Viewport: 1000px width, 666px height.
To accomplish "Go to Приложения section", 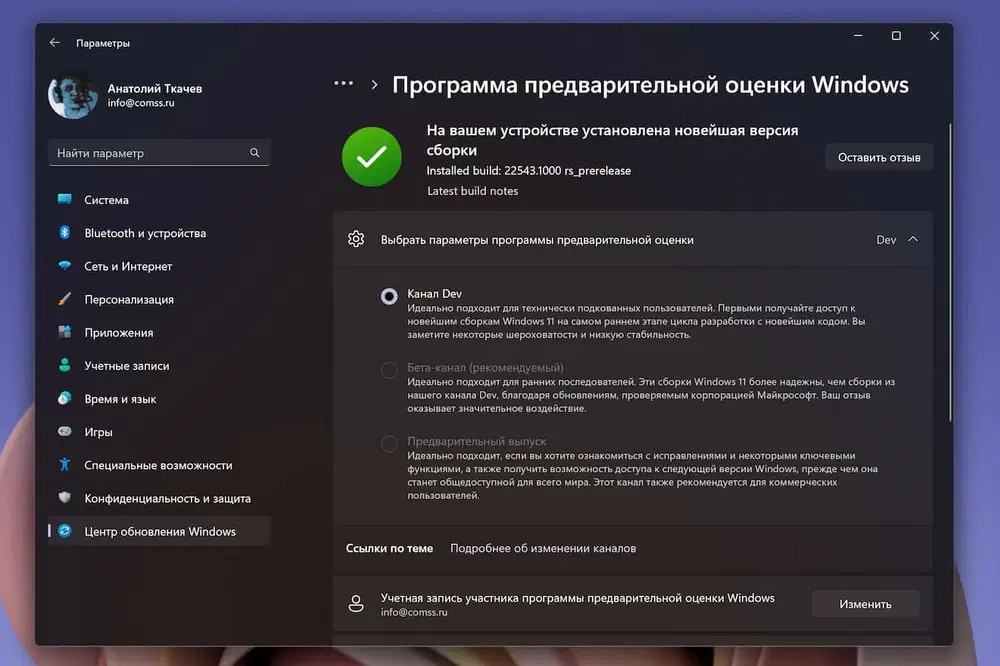I will [x=159, y=332].
